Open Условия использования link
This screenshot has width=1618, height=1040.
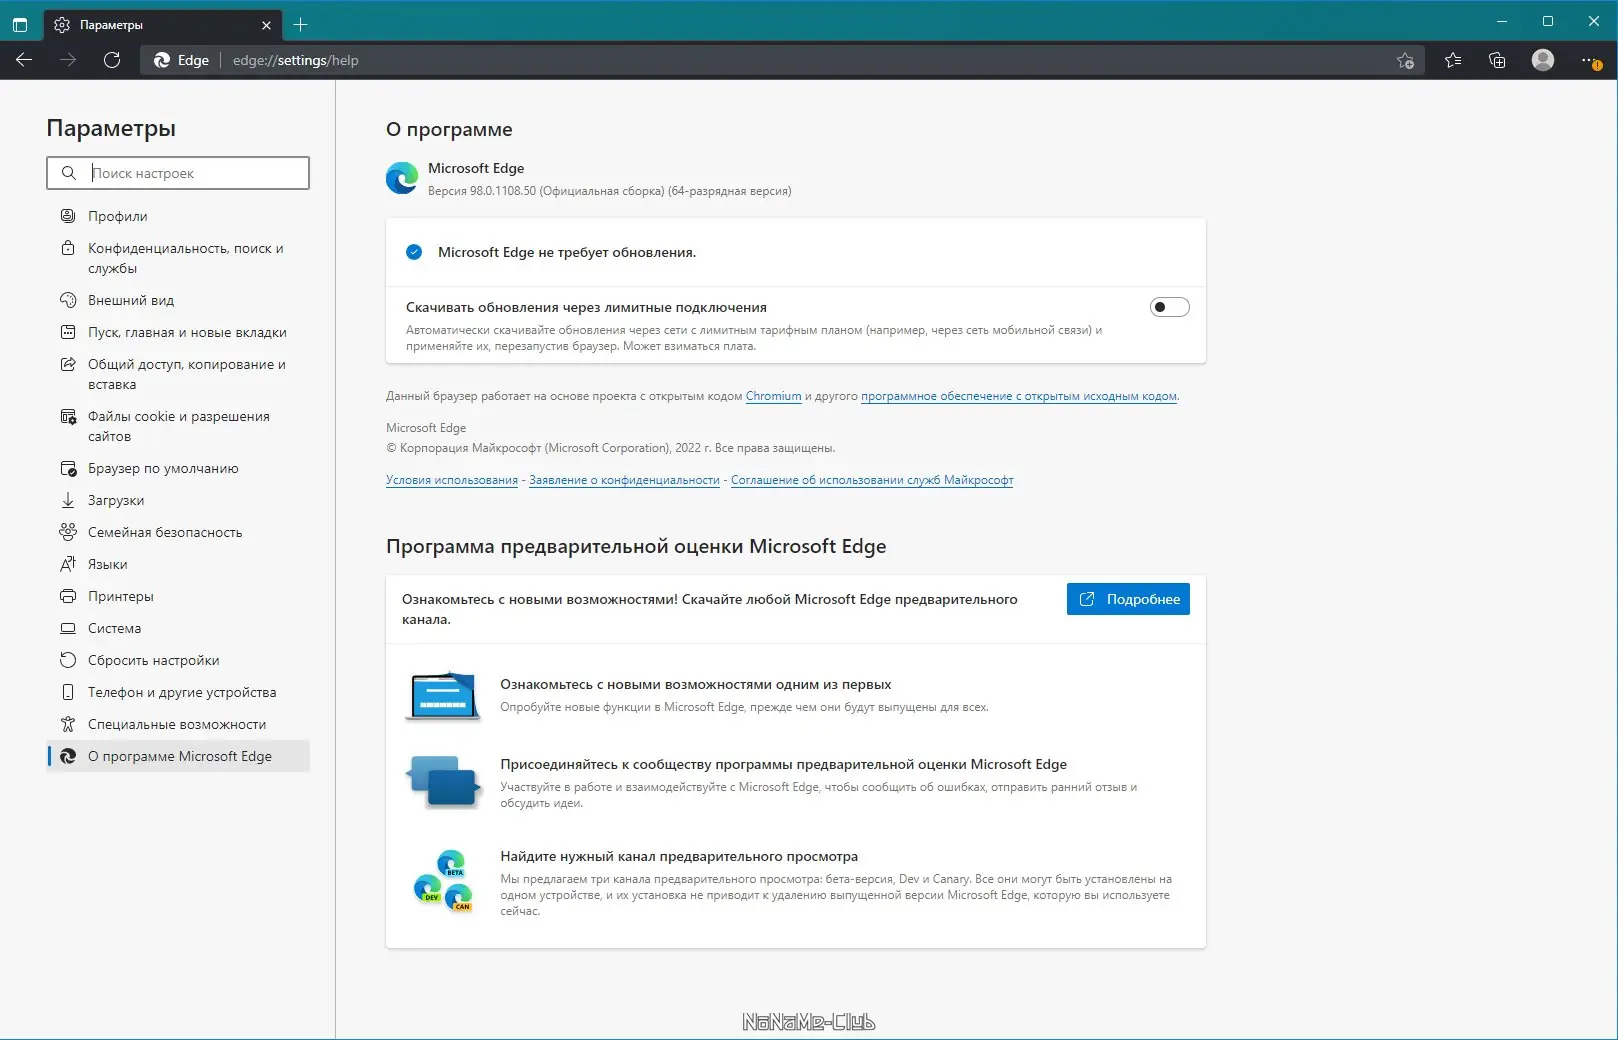pos(452,480)
